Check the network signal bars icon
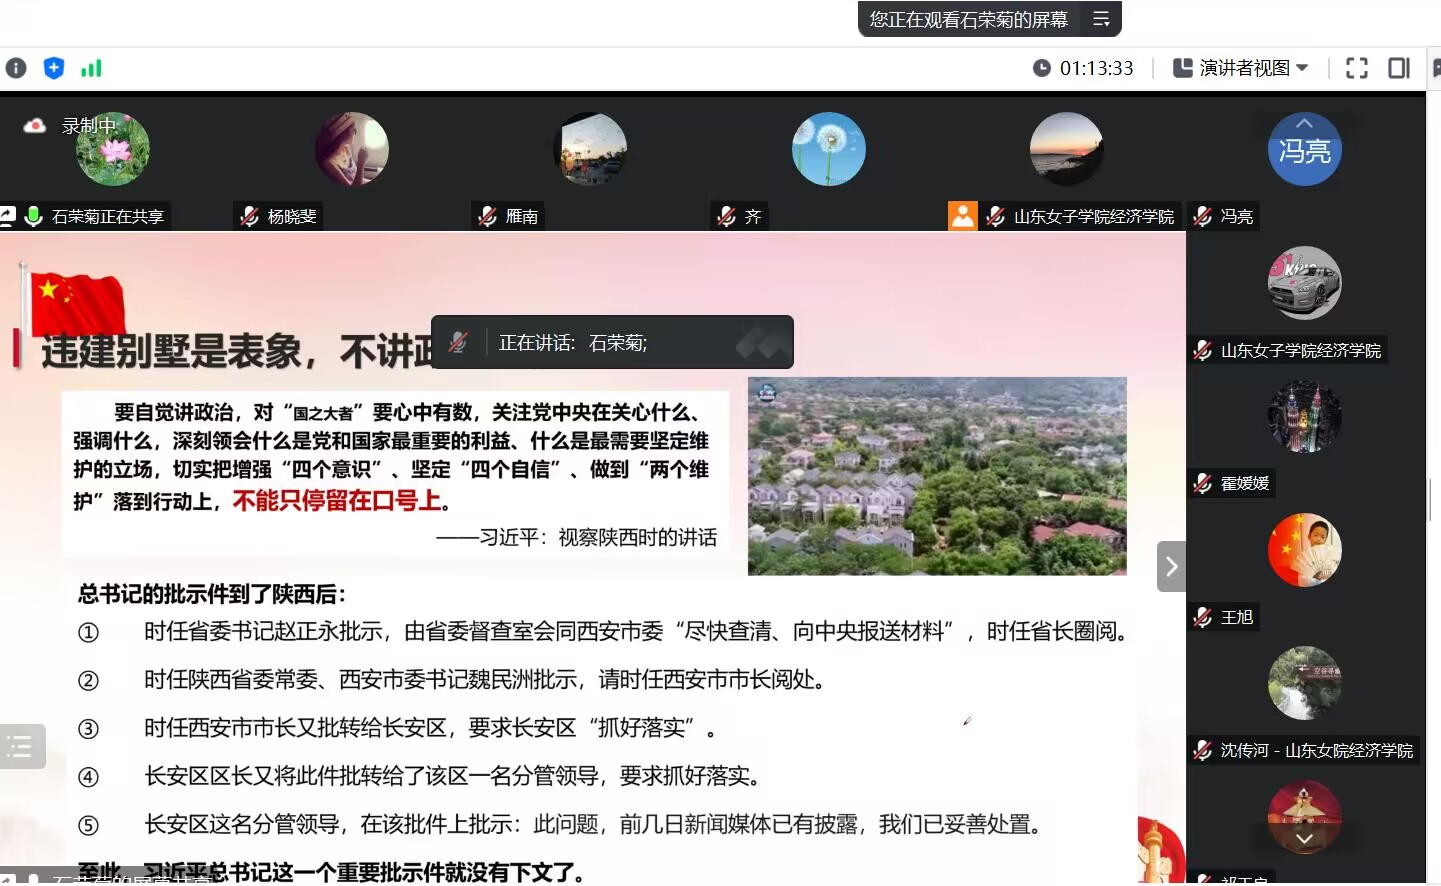This screenshot has height=886, width=1441. click(x=91, y=68)
